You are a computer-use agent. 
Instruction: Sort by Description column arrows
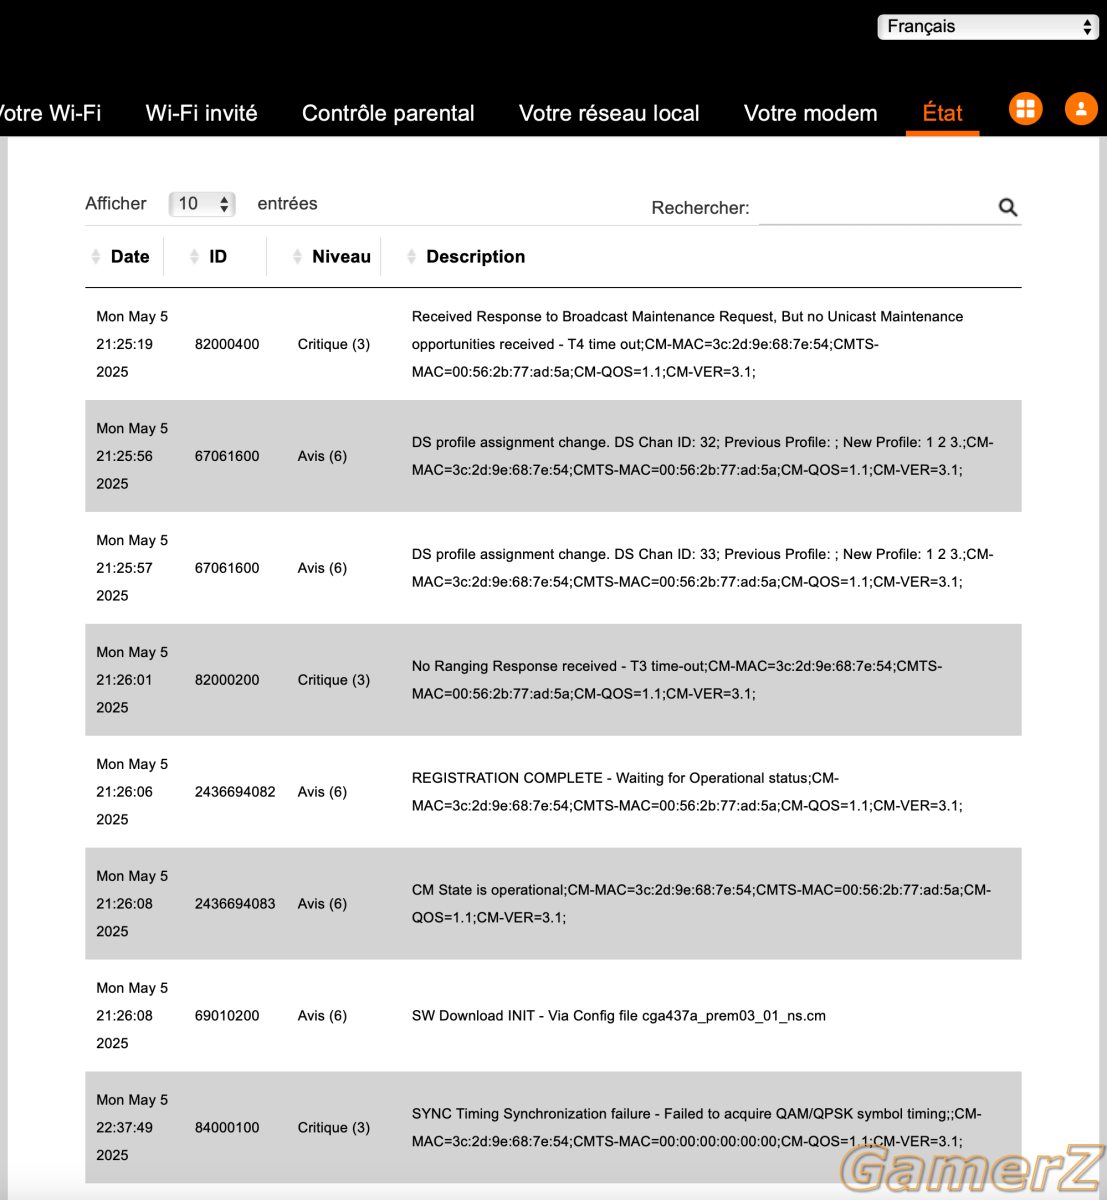pyautogui.click(x=411, y=257)
